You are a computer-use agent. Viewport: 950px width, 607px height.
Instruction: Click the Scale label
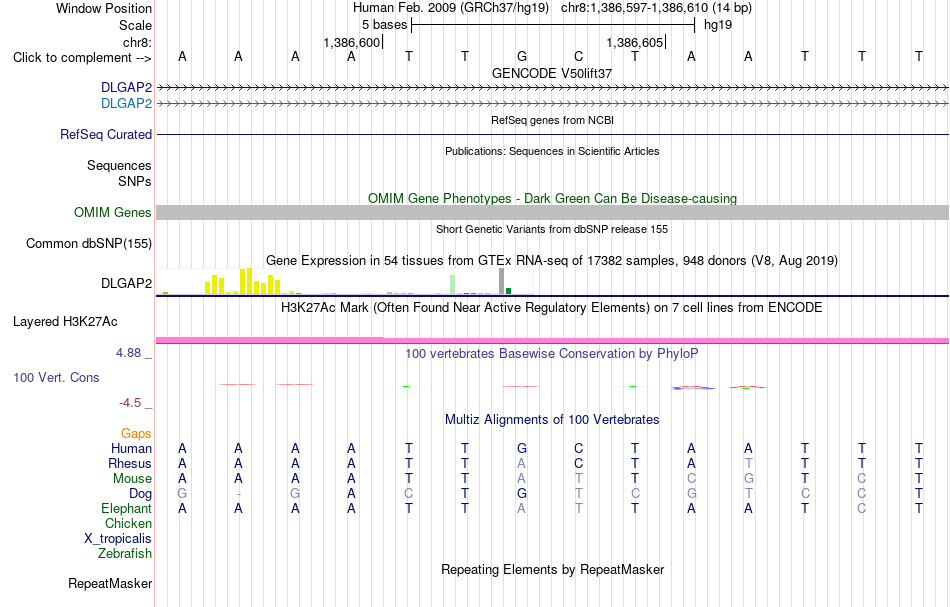[135, 25]
